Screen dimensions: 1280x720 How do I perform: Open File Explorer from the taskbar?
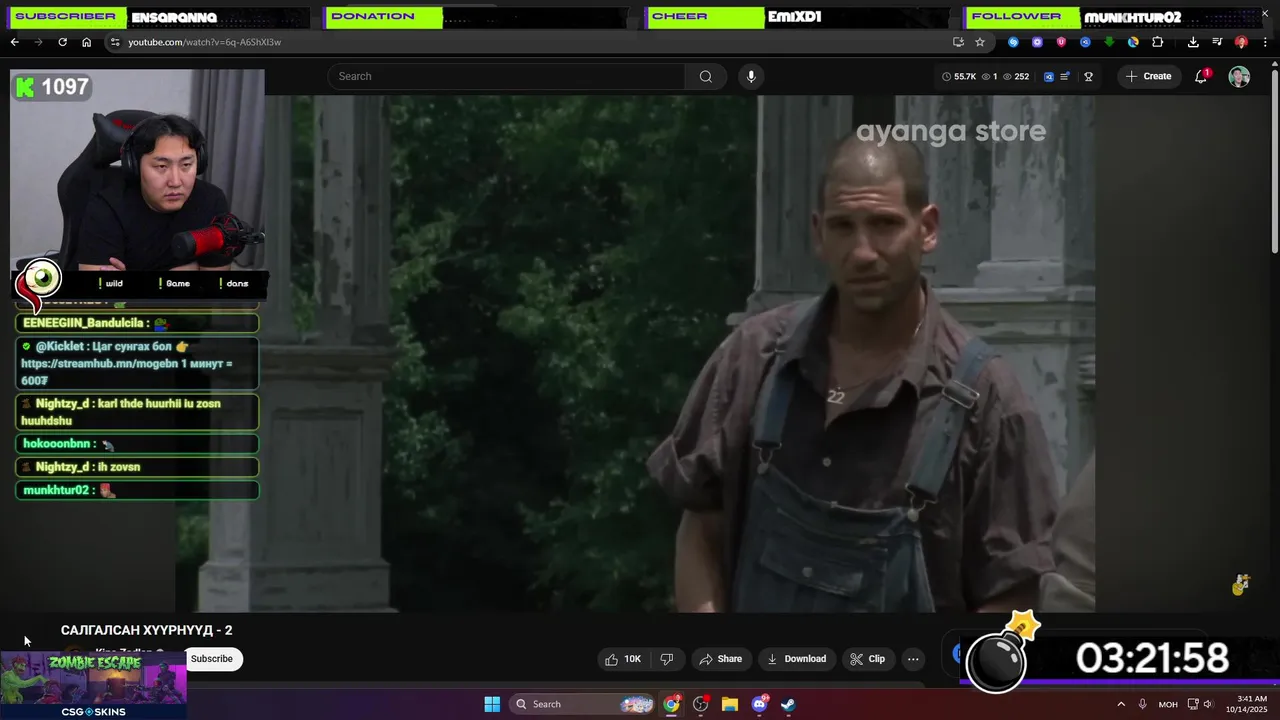(x=730, y=704)
